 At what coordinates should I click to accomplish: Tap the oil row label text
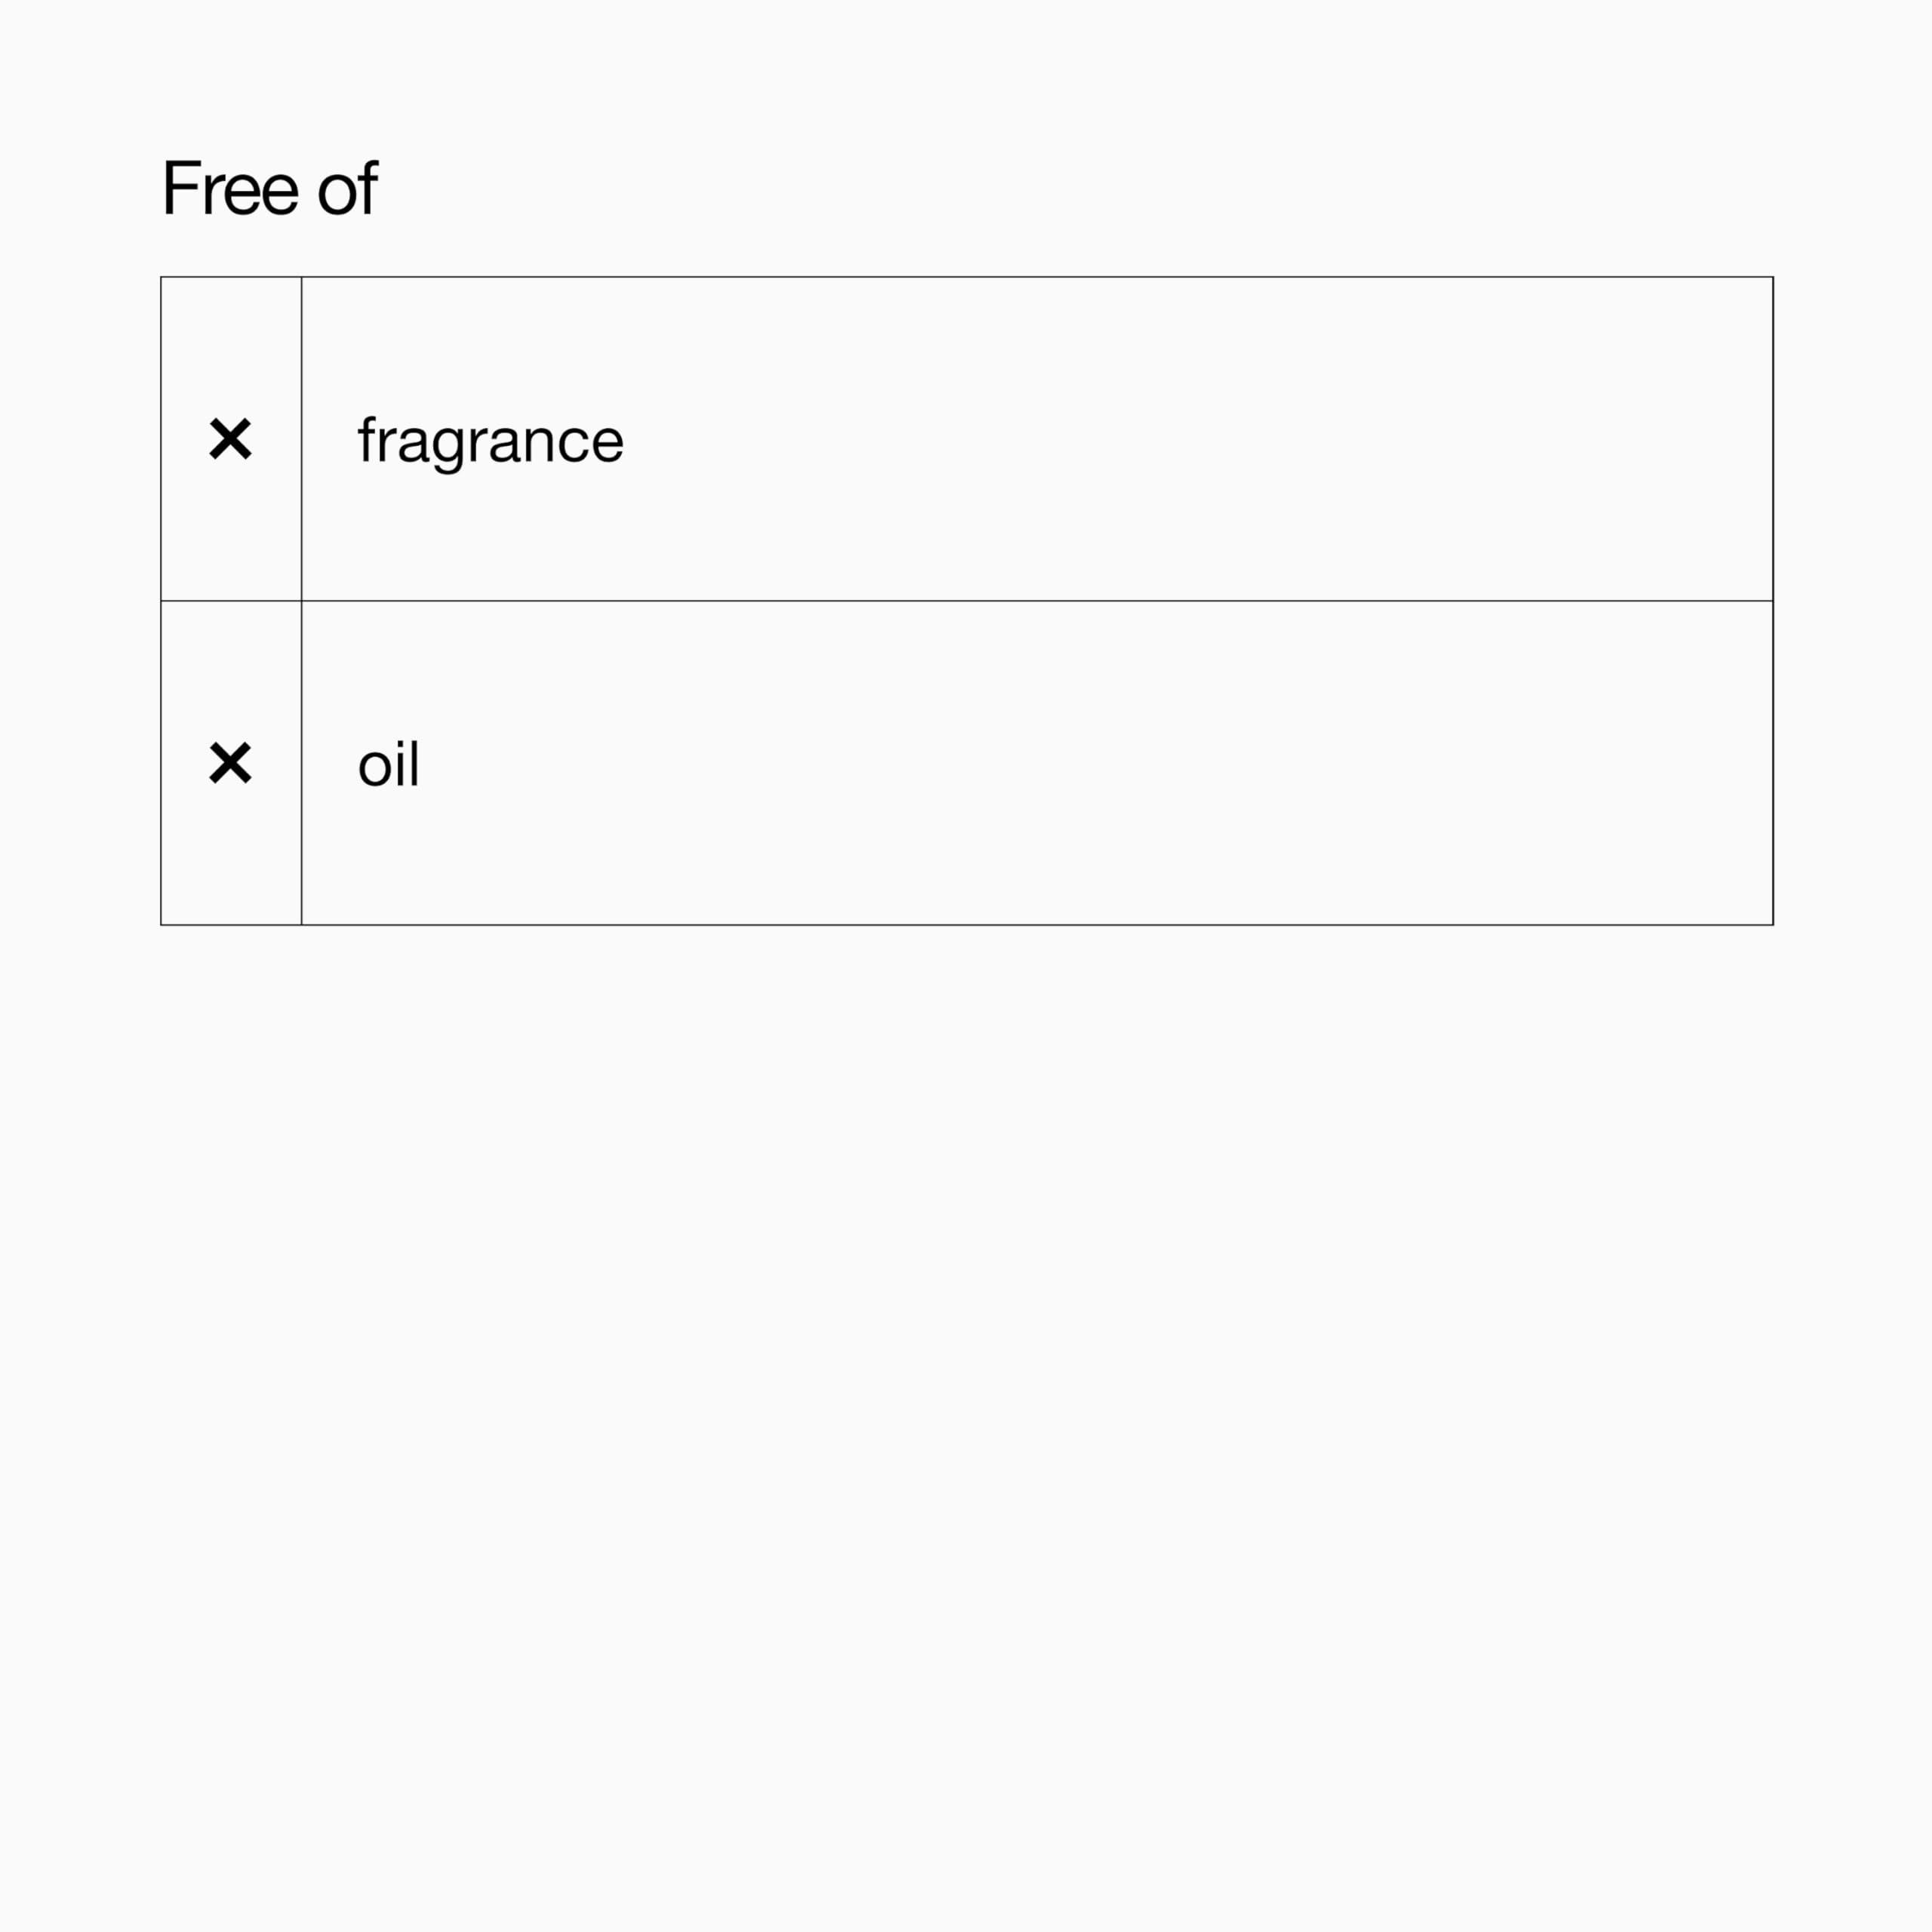click(x=388, y=764)
